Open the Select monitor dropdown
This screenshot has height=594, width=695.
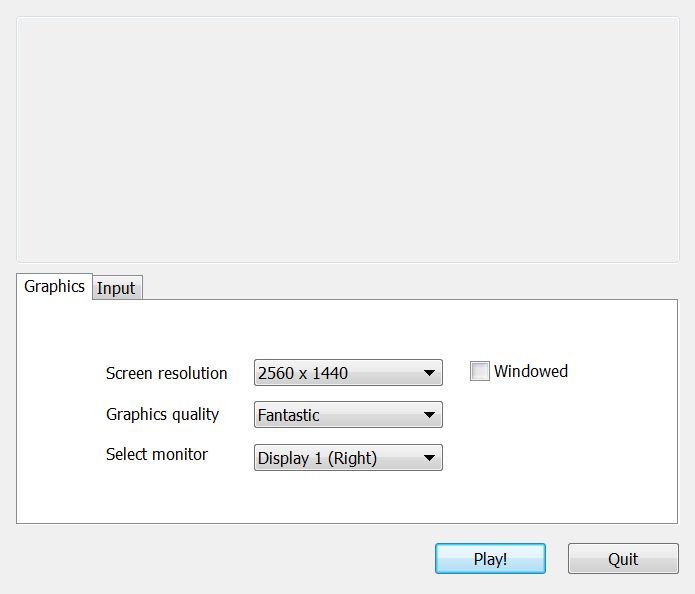[x=347, y=458]
